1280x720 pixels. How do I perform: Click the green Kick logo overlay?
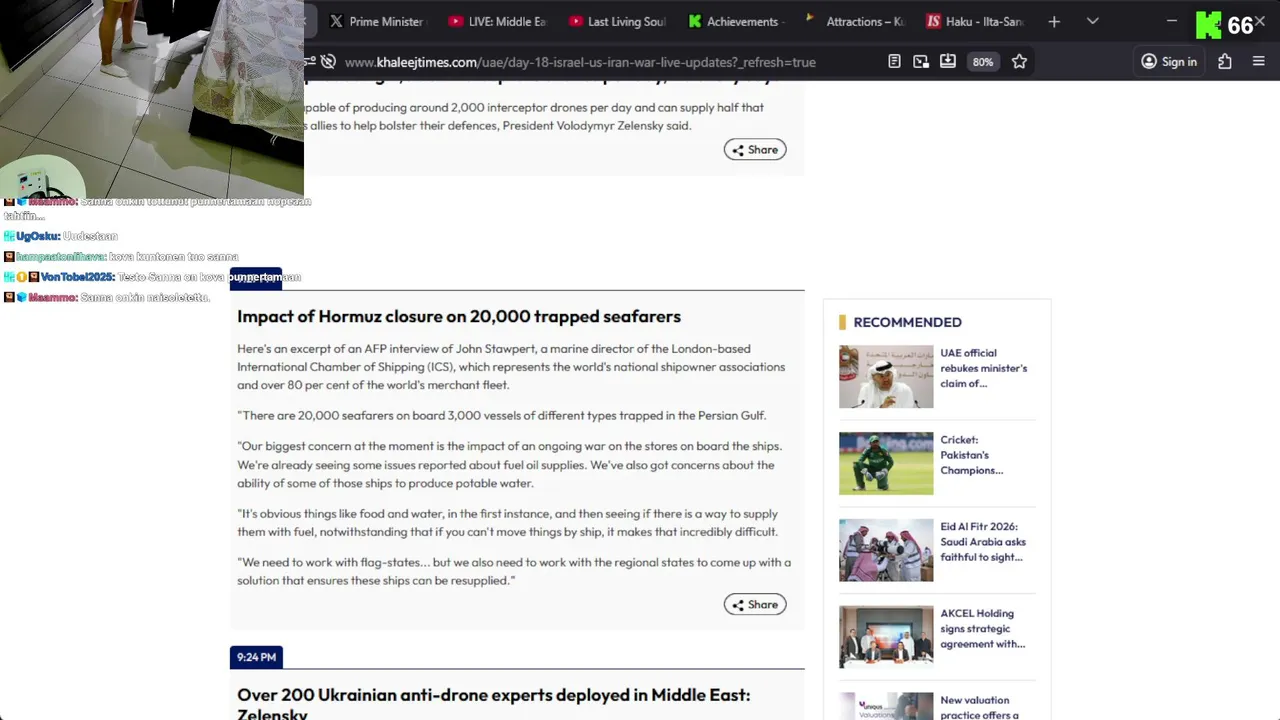click(1209, 25)
